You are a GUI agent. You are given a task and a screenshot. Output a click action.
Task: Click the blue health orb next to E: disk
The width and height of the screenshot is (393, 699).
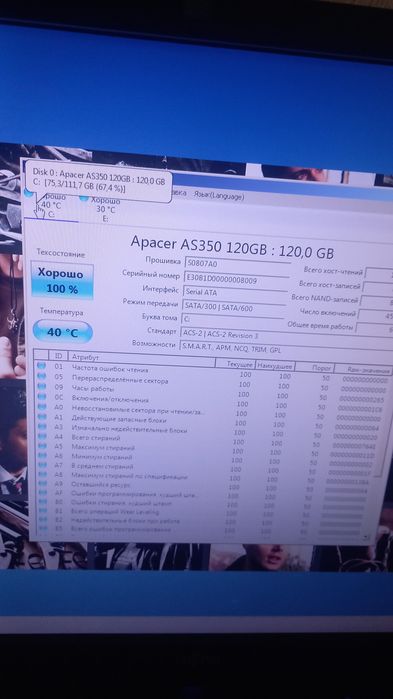(84, 198)
